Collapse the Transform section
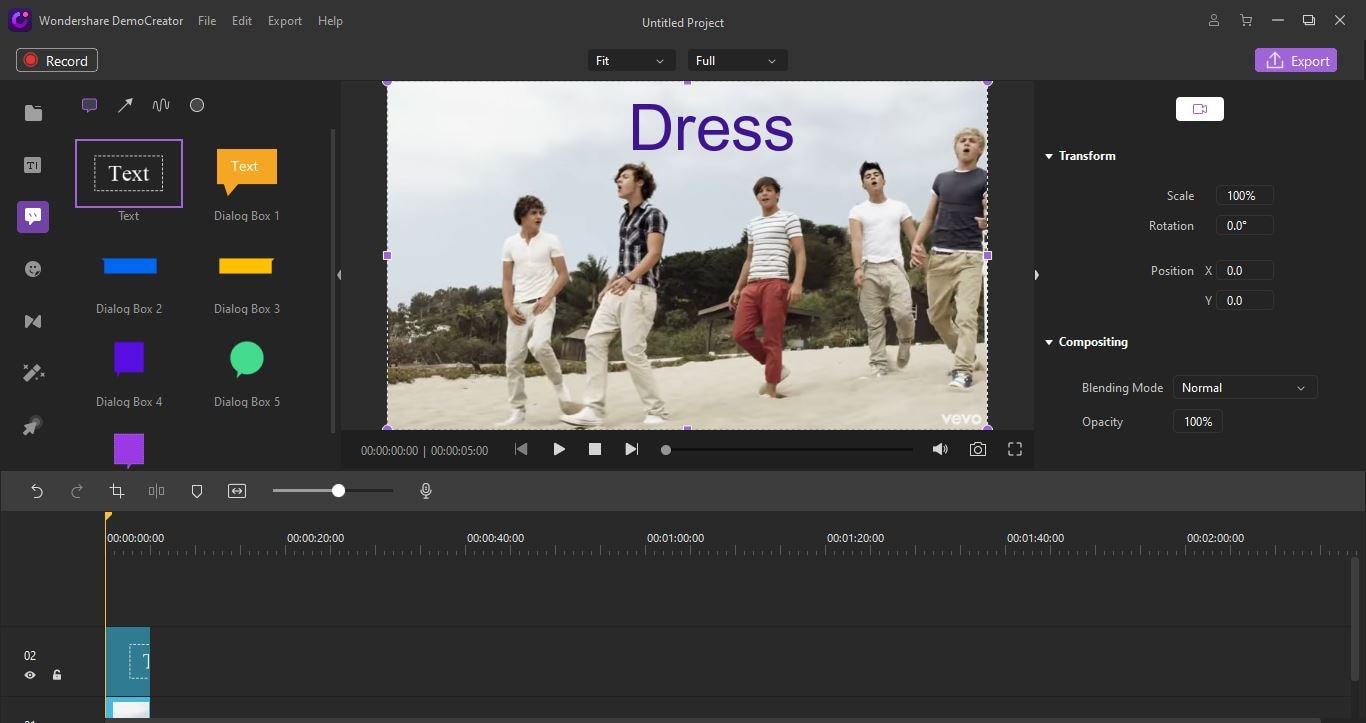 [1049, 156]
